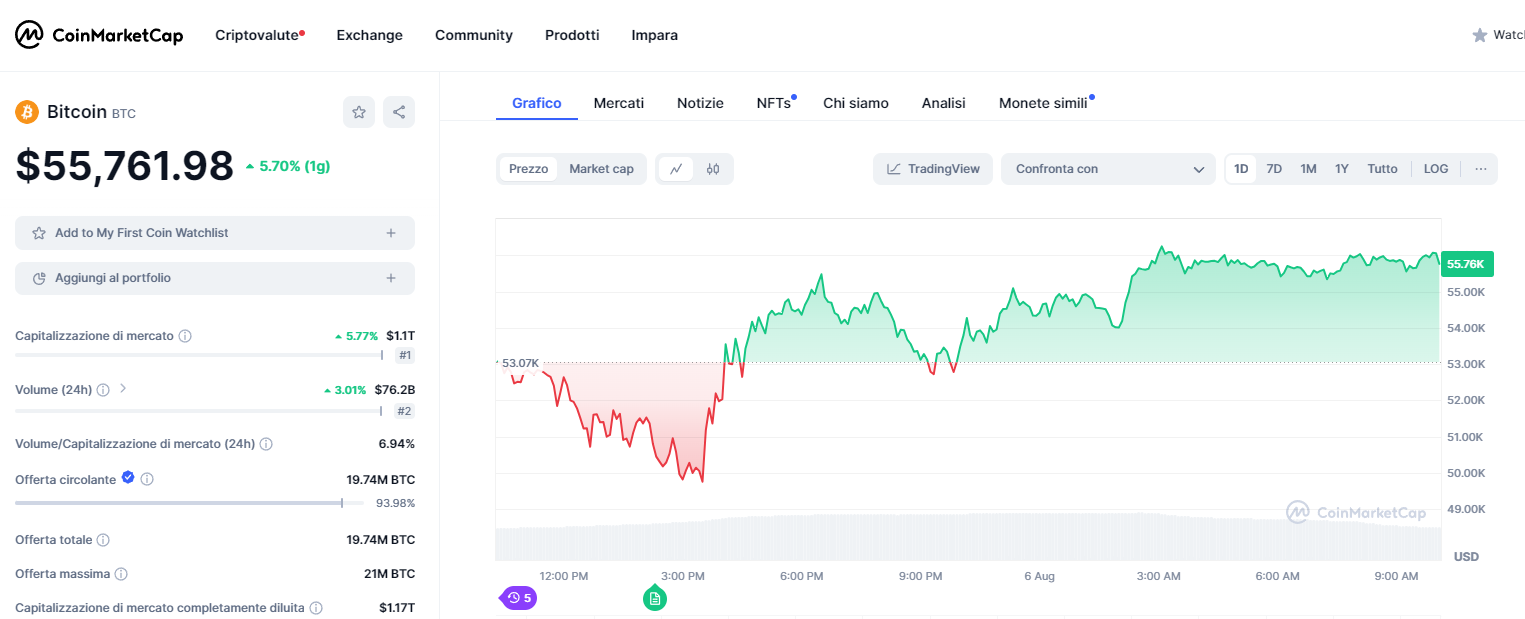
Task: Add to My First Coin Watchlist
Action: [x=214, y=233]
